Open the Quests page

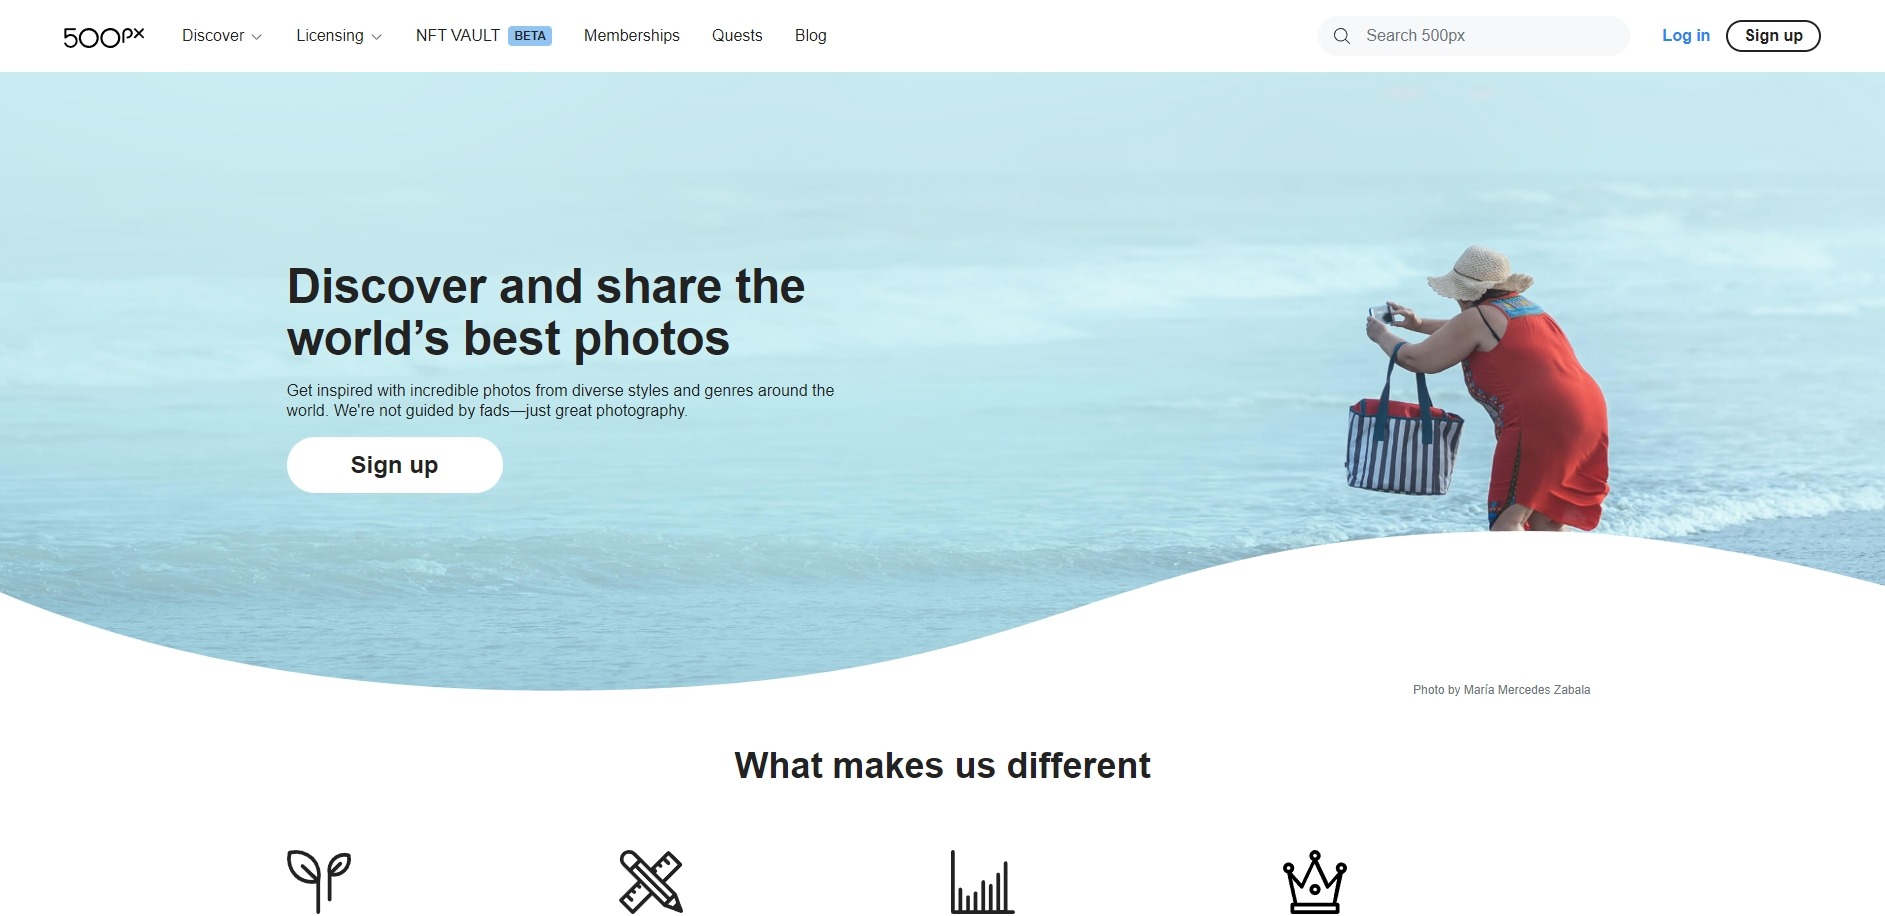click(737, 36)
